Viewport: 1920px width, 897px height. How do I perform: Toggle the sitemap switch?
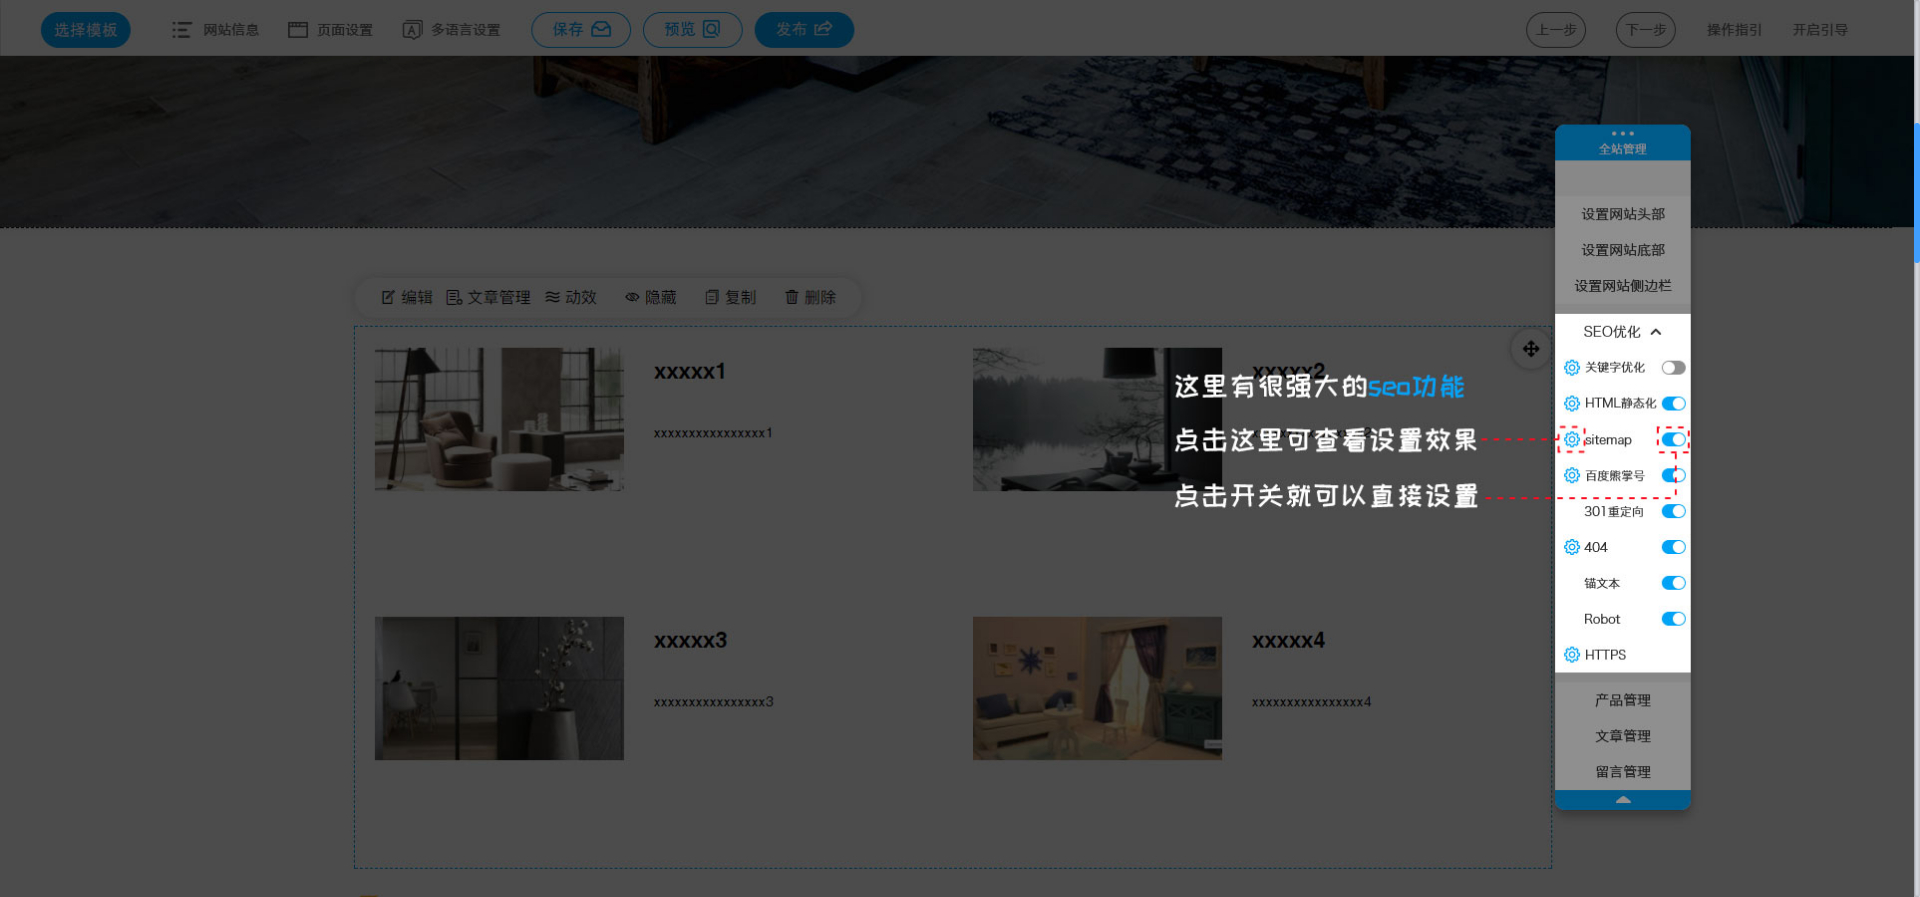pyautogui.click(x=1673, y=440)
